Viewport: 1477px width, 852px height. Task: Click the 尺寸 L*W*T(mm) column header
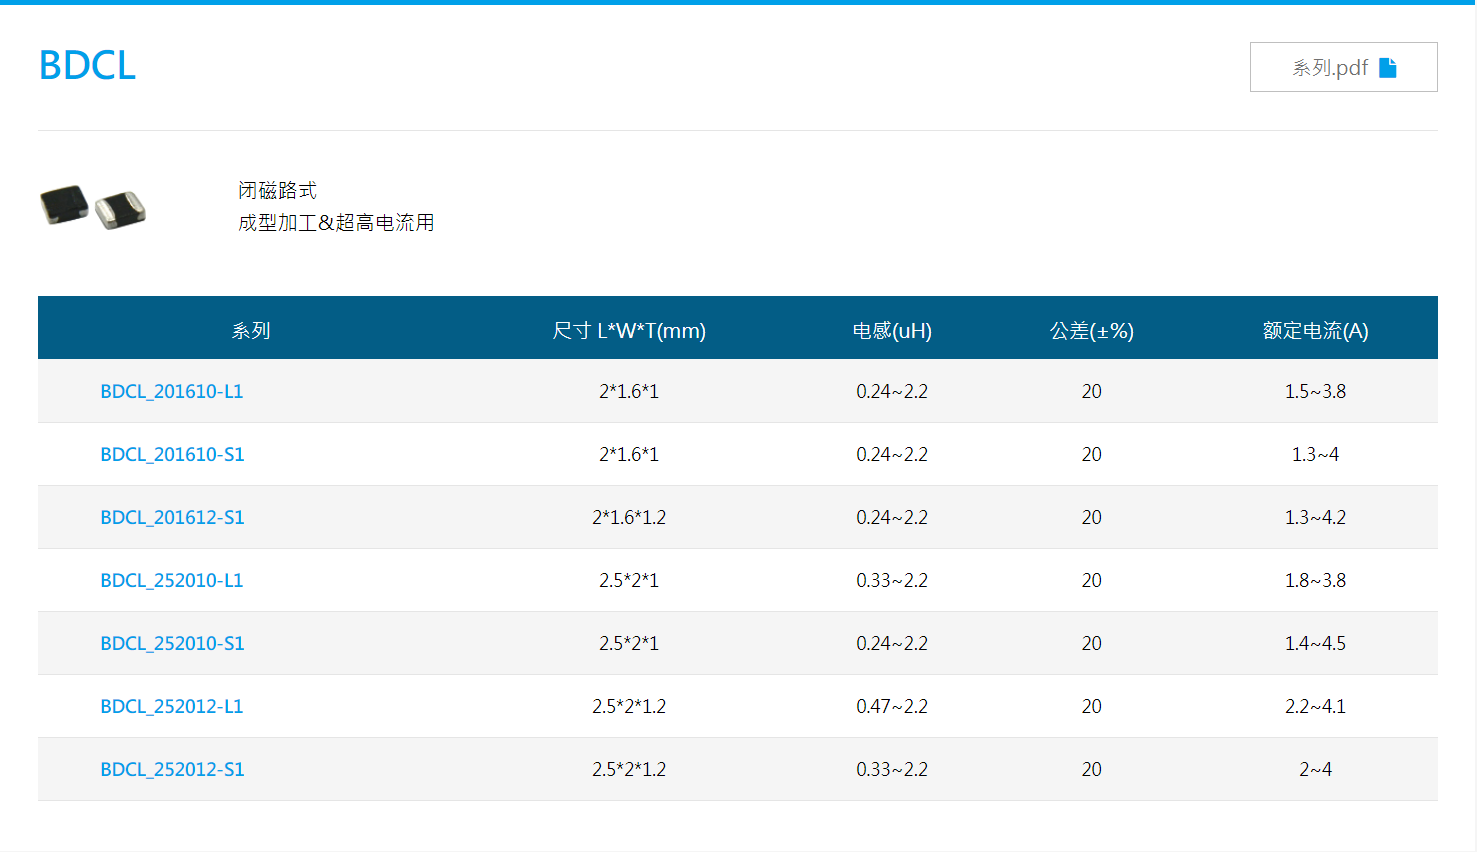629,330
